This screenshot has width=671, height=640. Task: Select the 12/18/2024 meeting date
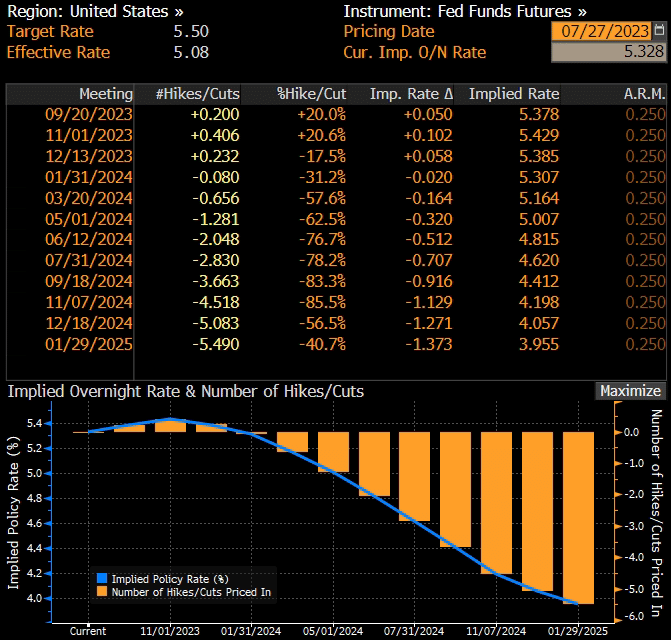[89, 323]
